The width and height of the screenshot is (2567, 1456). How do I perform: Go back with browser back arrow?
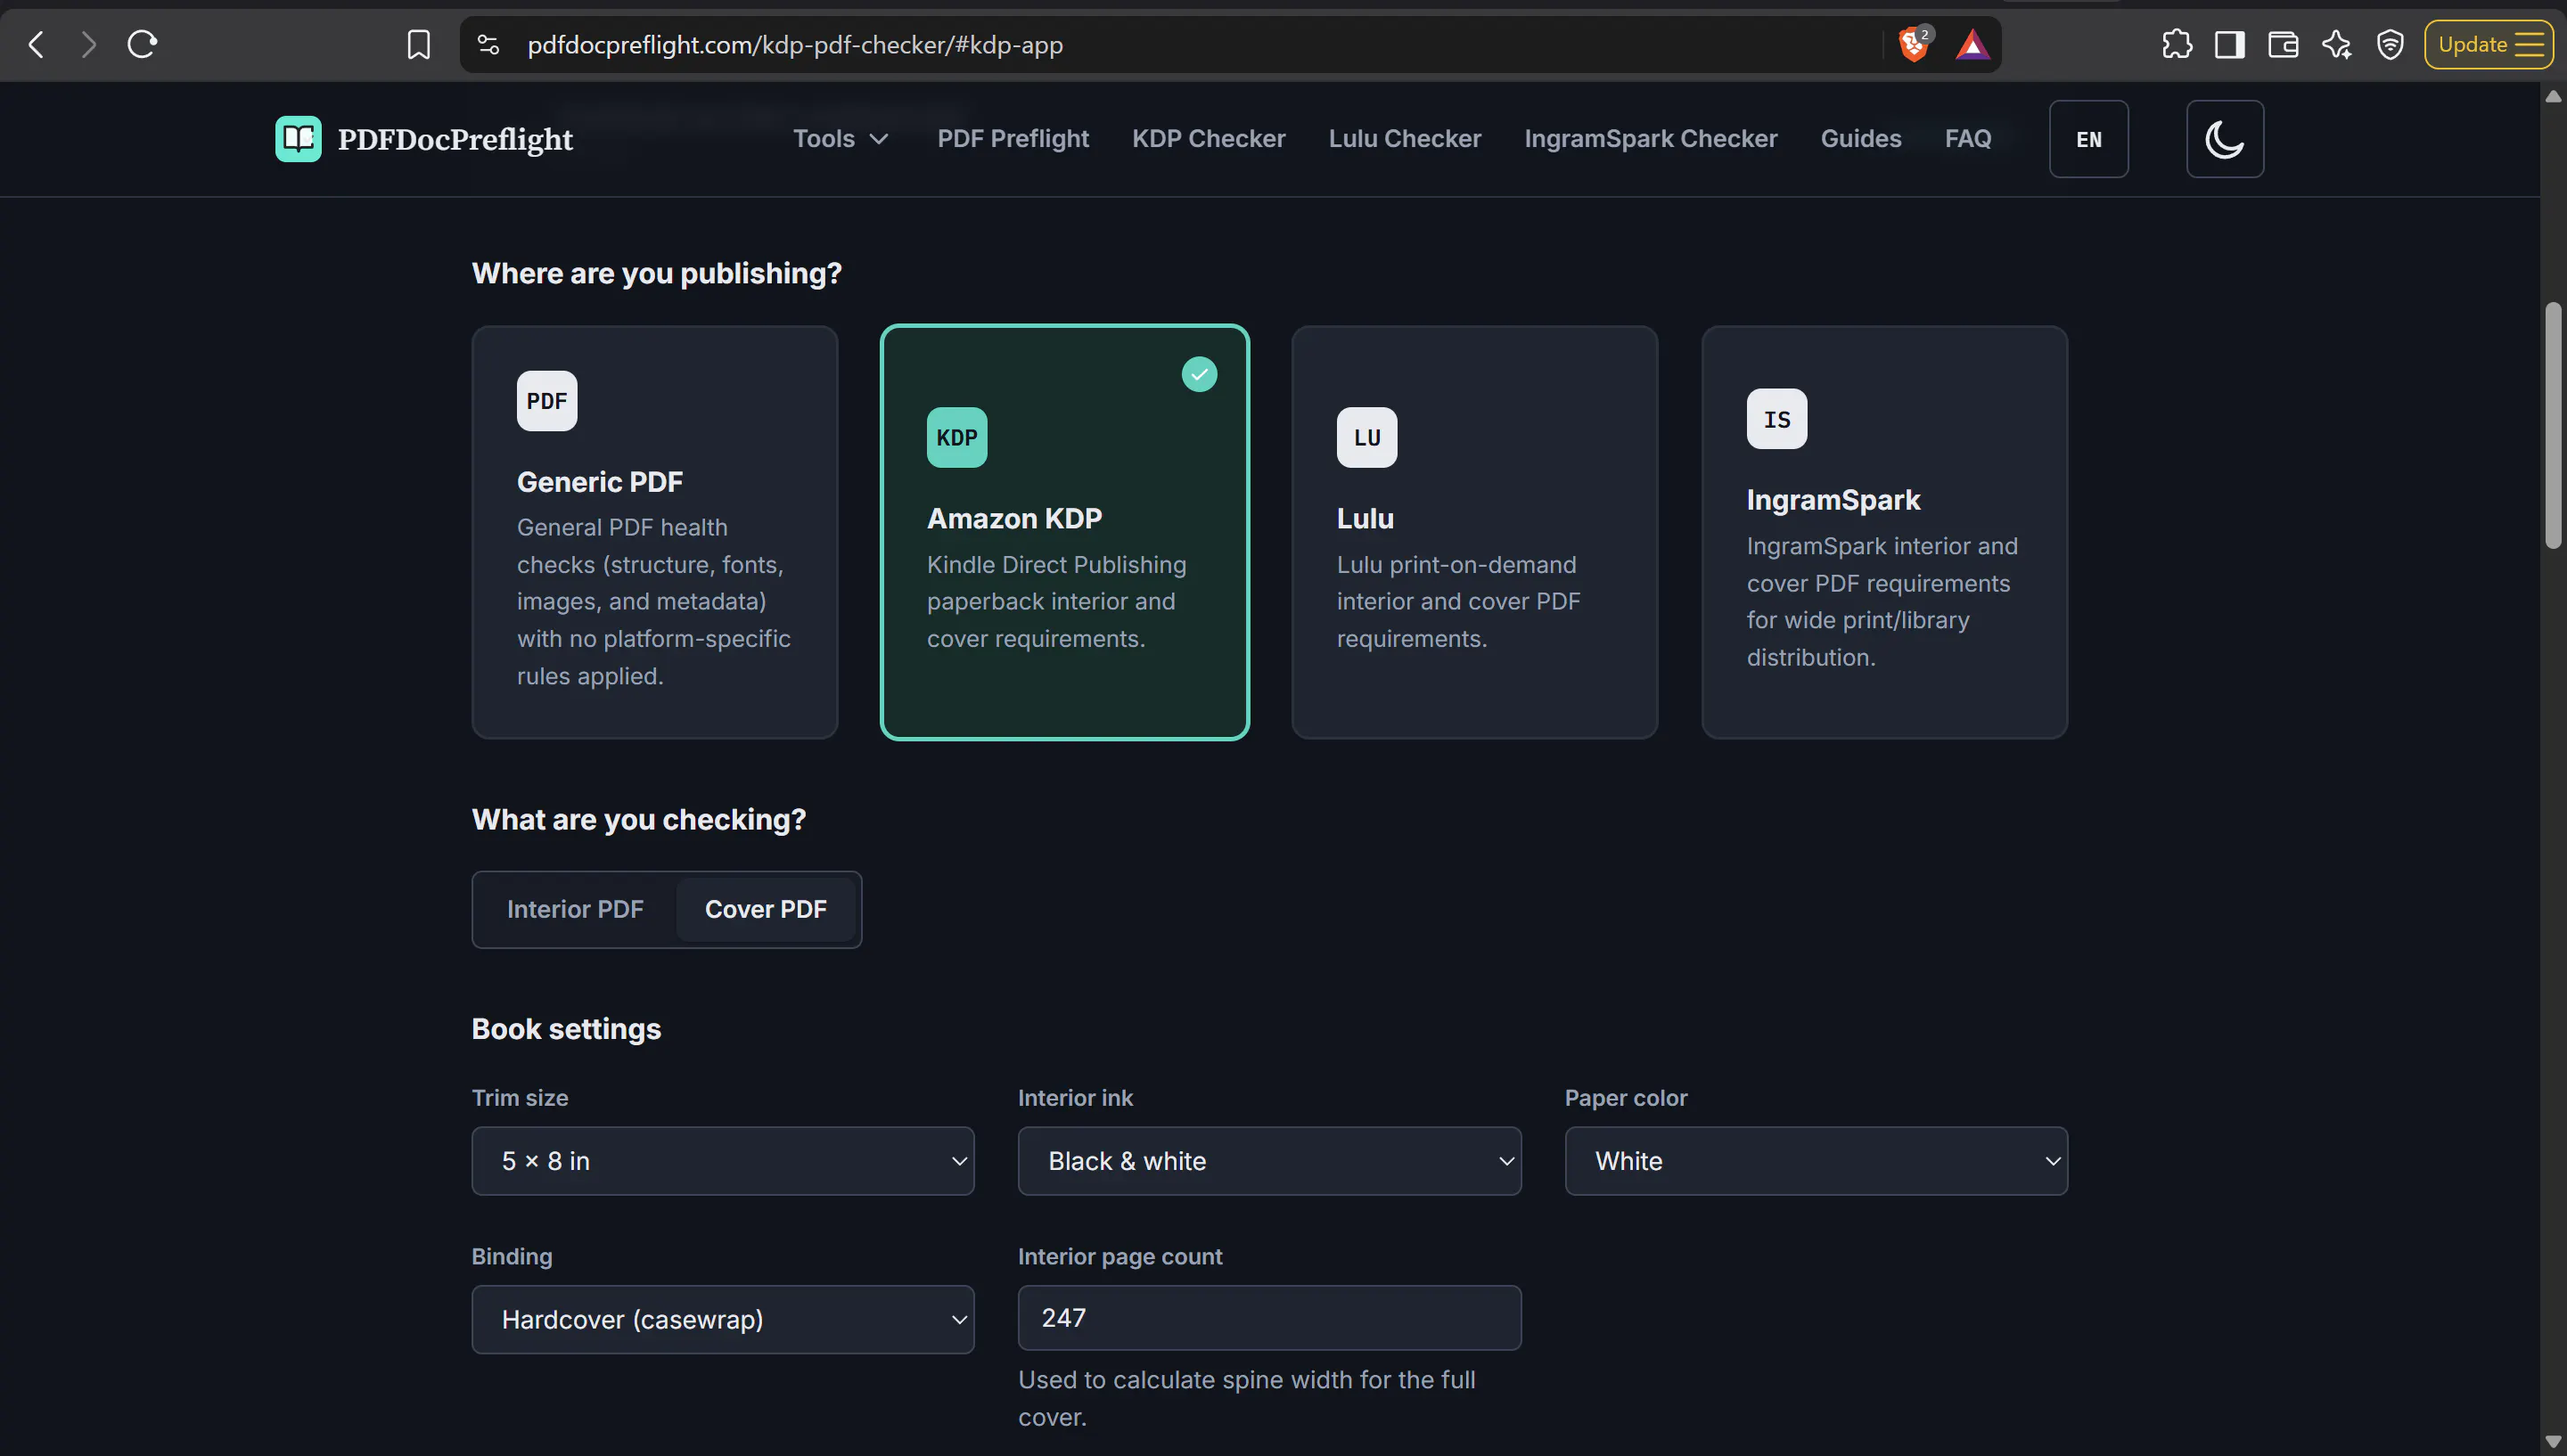pyautogui.click(x=37, y=44)
